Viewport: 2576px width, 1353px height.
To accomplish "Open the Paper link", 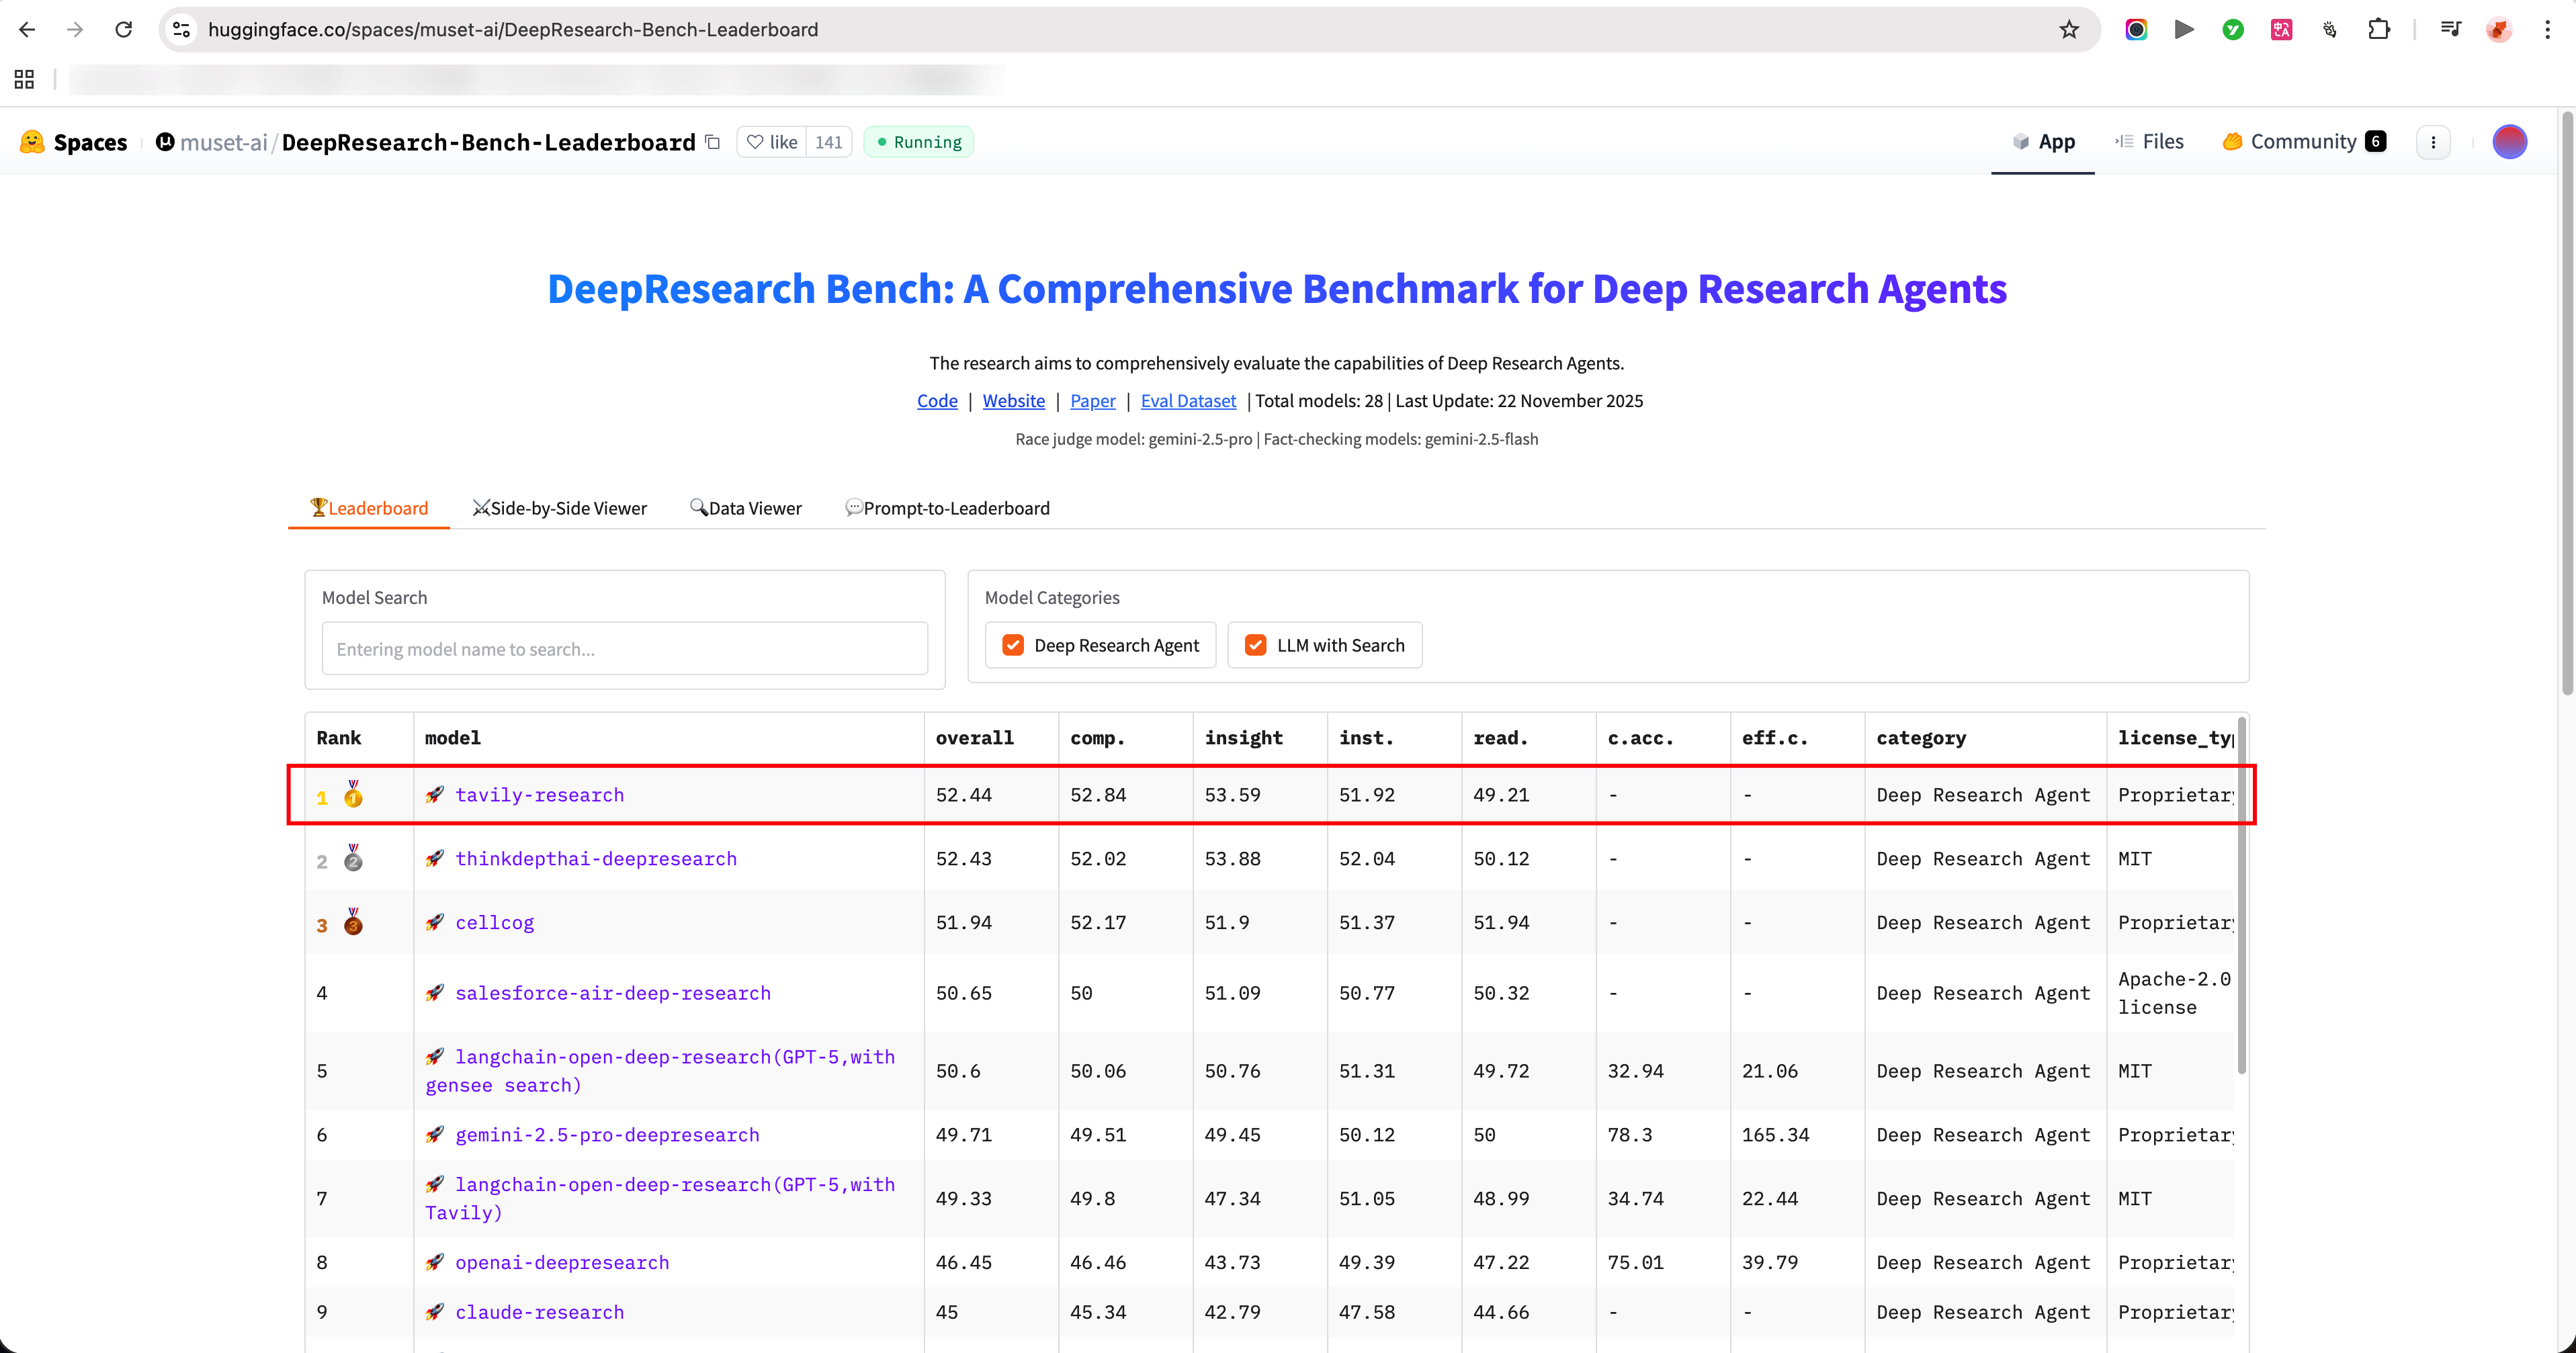I will pos(1092,401).
